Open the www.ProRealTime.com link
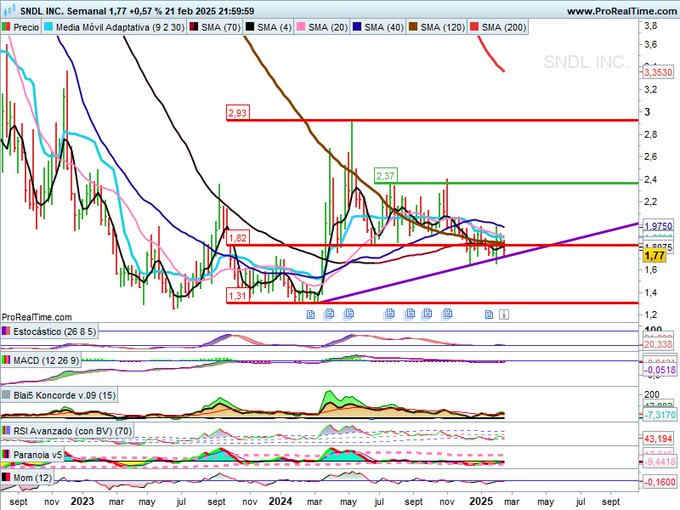The height and width of the screenshot is (510, 680). coord(622,11)
